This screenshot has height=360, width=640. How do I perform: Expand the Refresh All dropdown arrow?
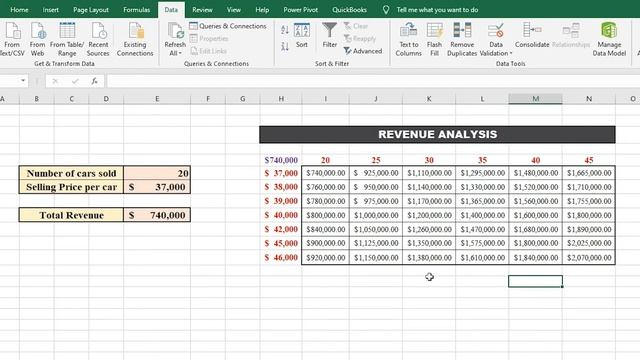click(180, 53)
